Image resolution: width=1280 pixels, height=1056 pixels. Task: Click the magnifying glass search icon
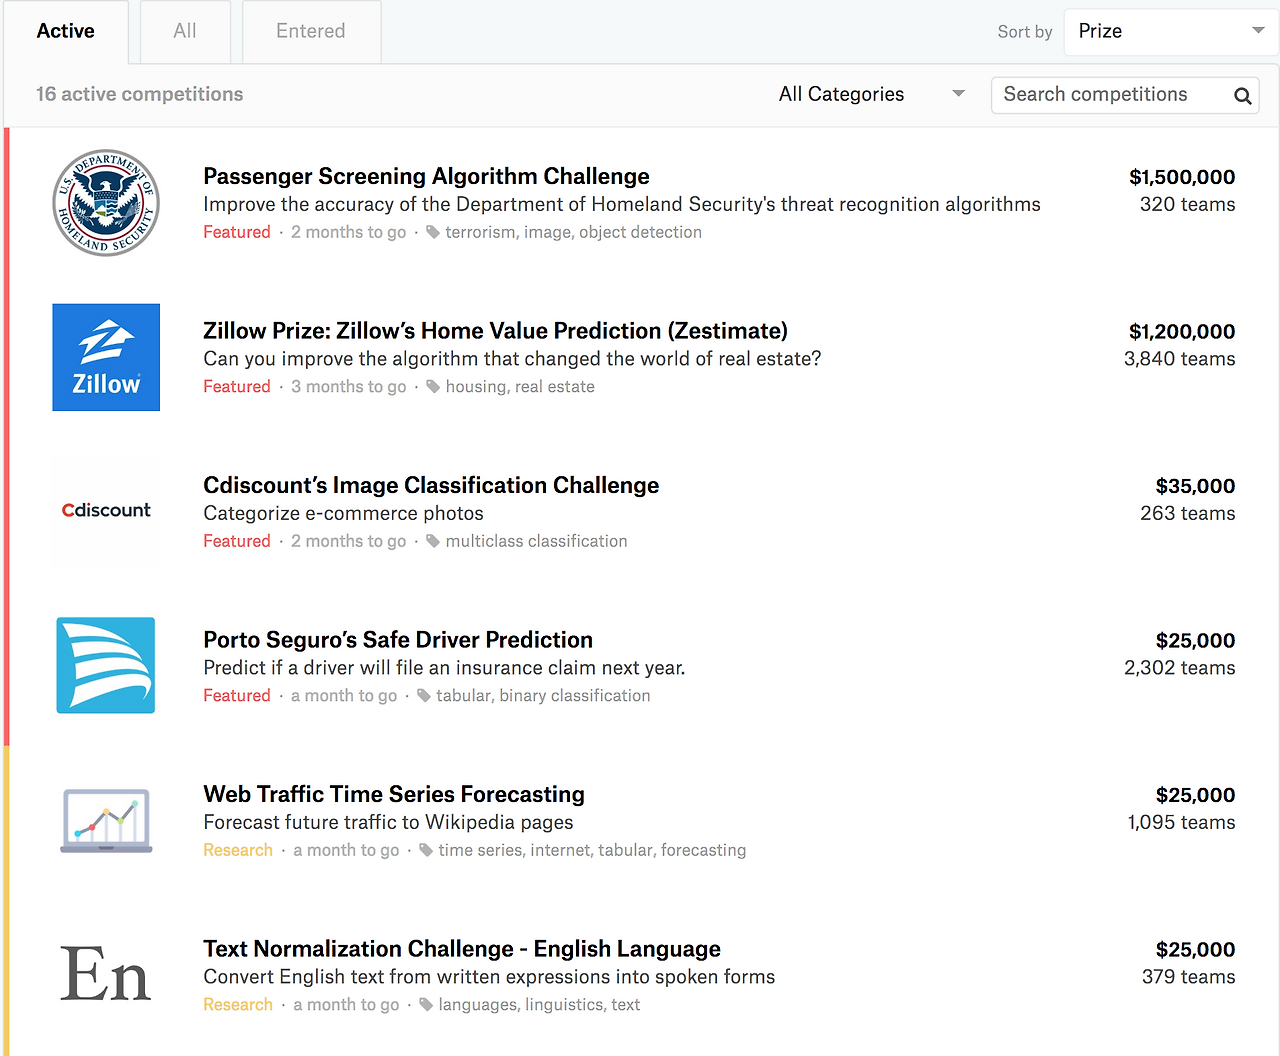(1242, 96)
